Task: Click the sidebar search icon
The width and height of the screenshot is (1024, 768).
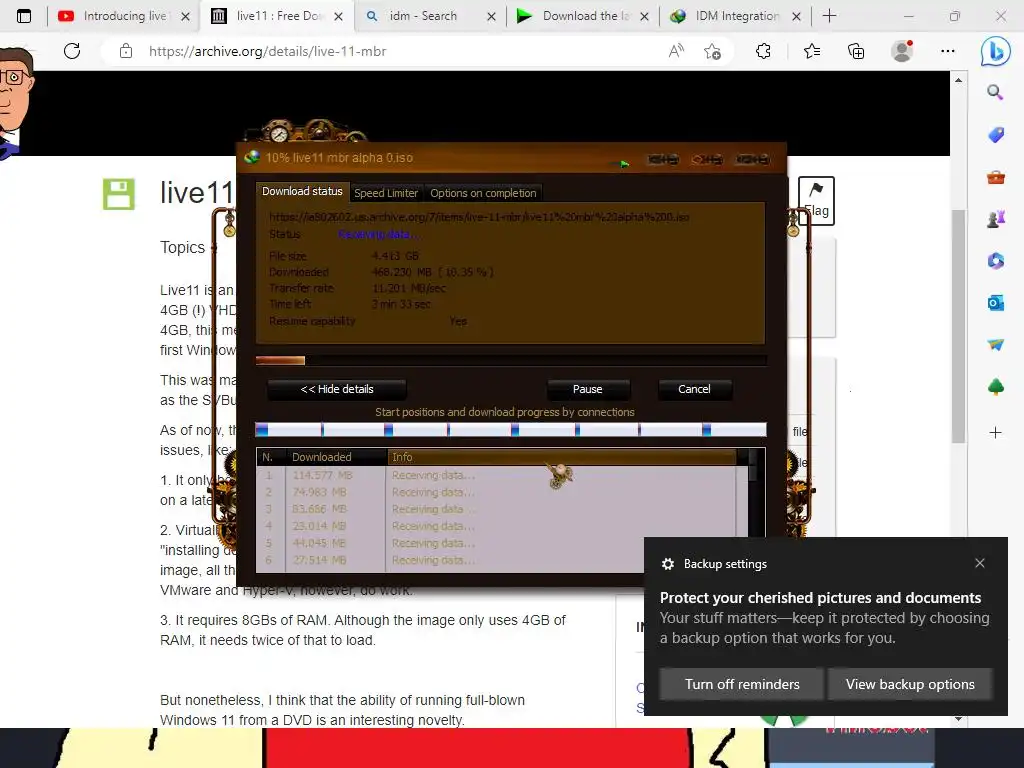Action: coord(995,92)
